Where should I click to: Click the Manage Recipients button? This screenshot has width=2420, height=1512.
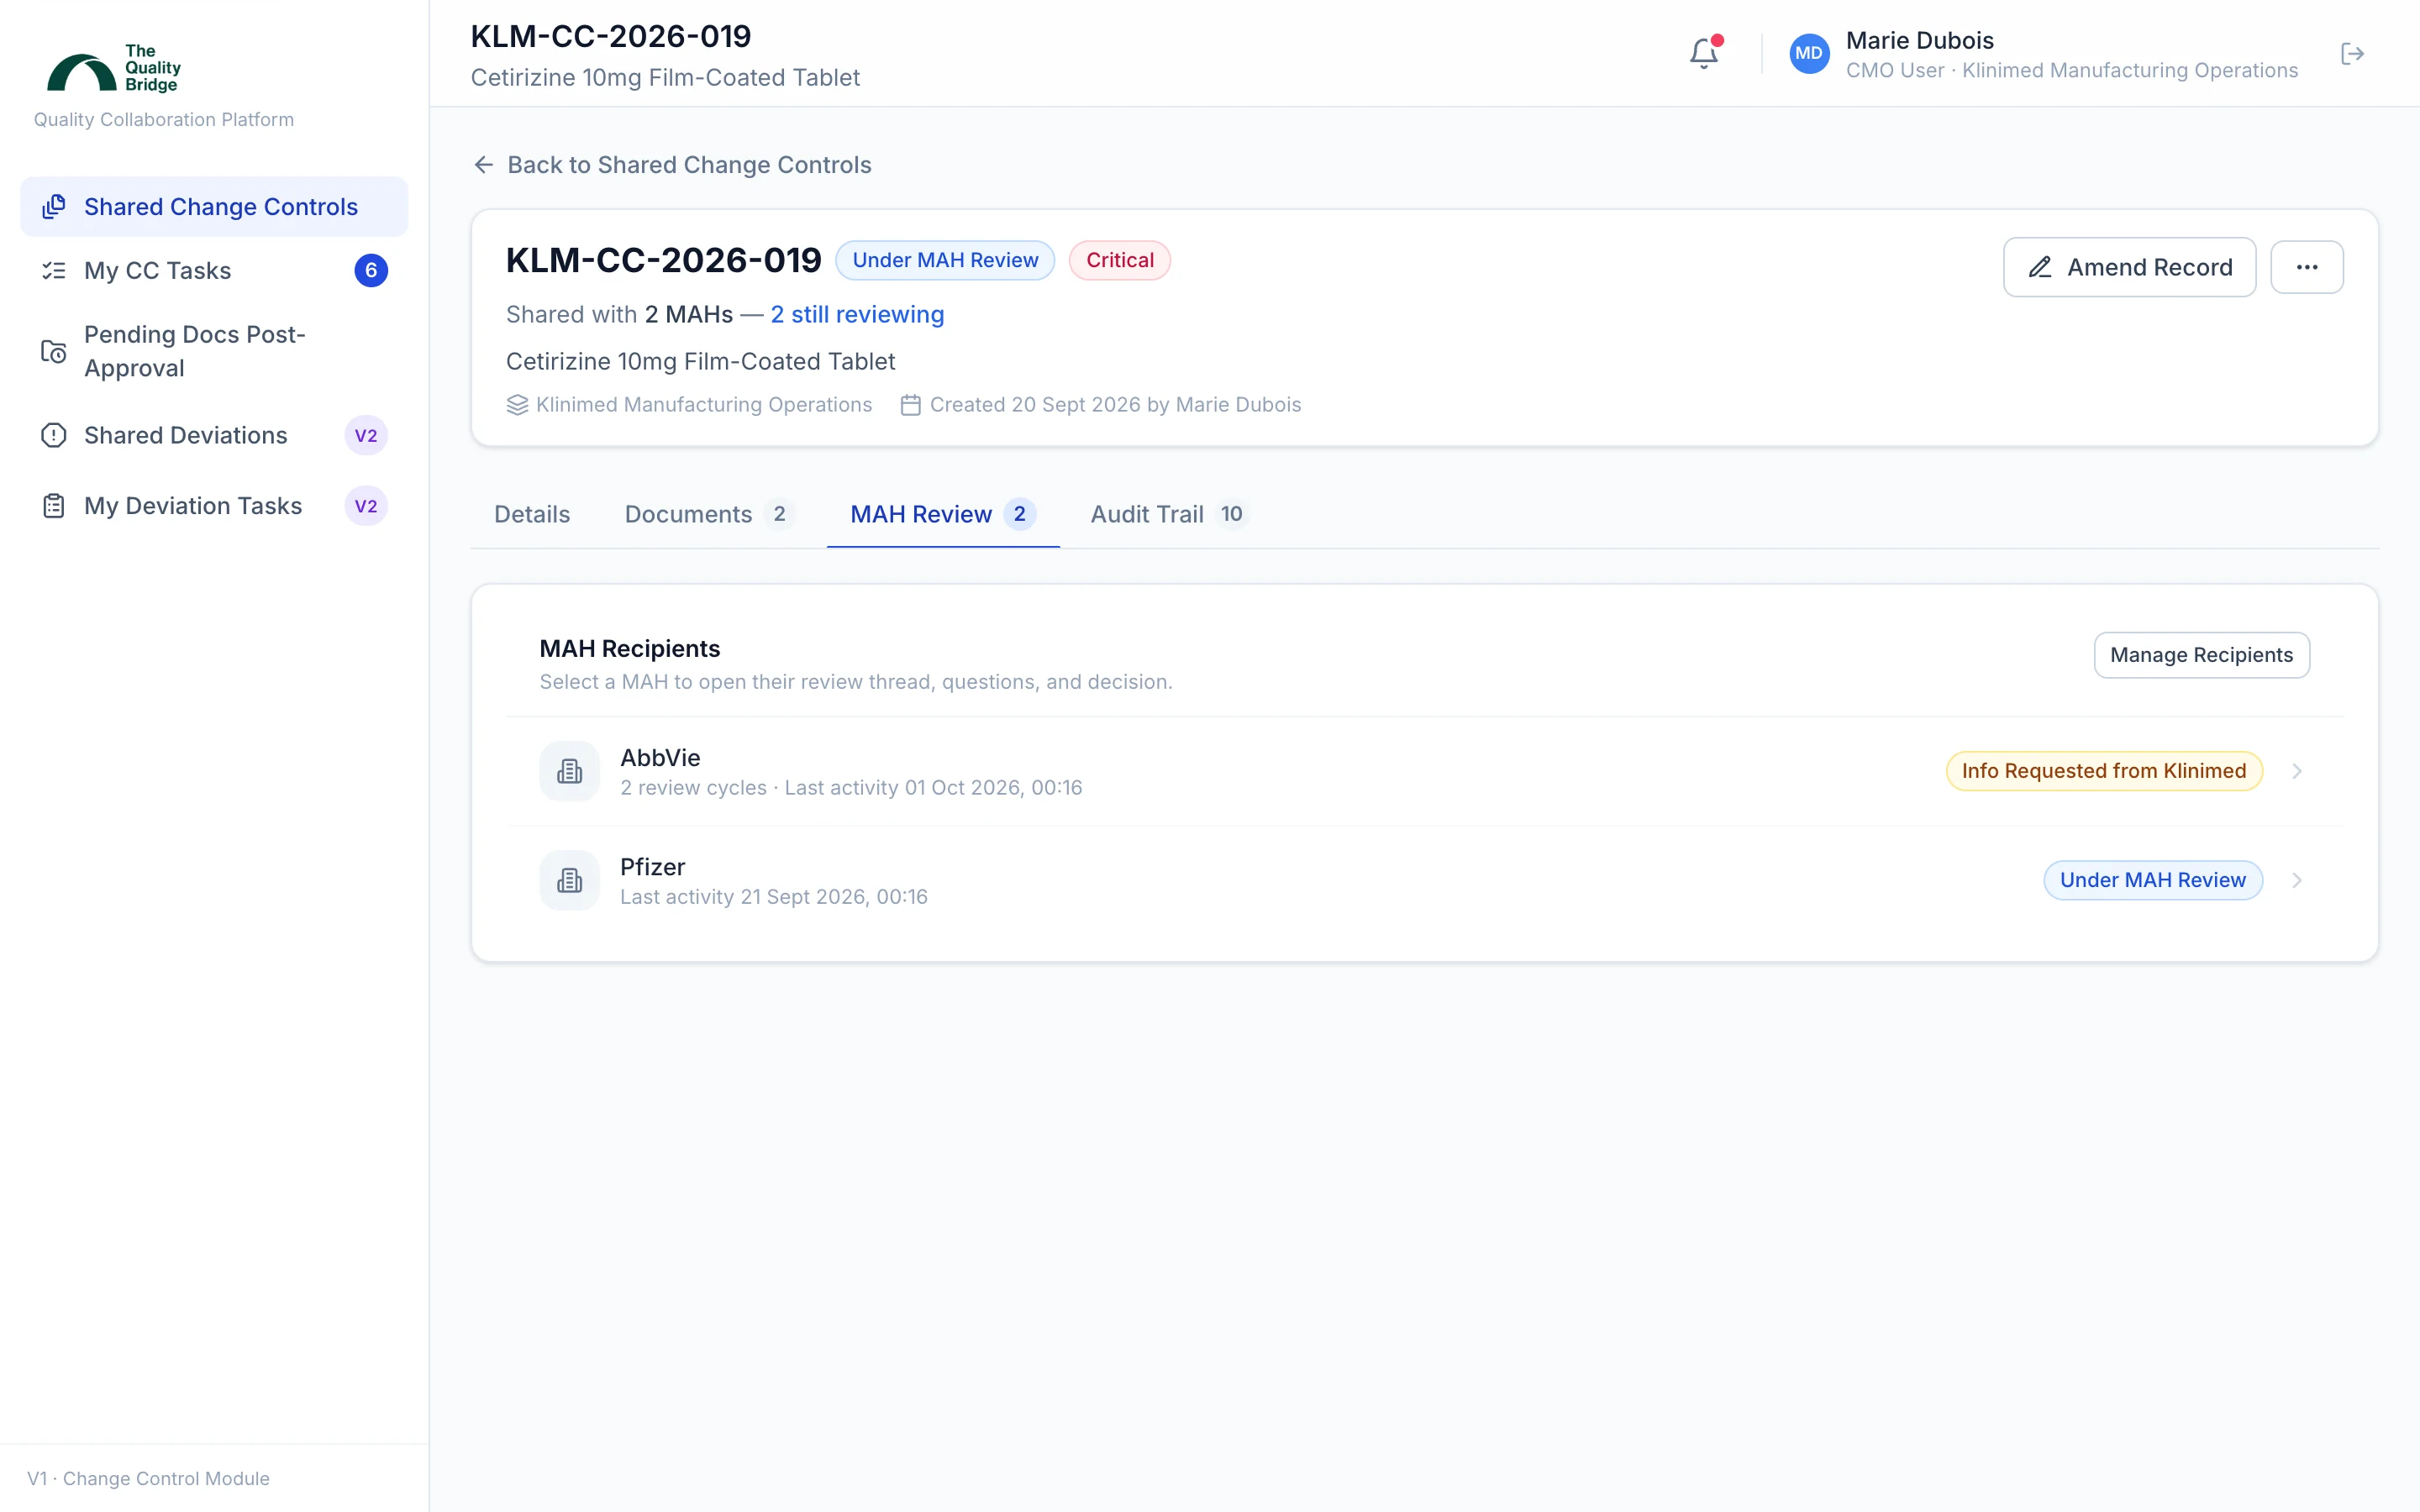pos(2201,655)
